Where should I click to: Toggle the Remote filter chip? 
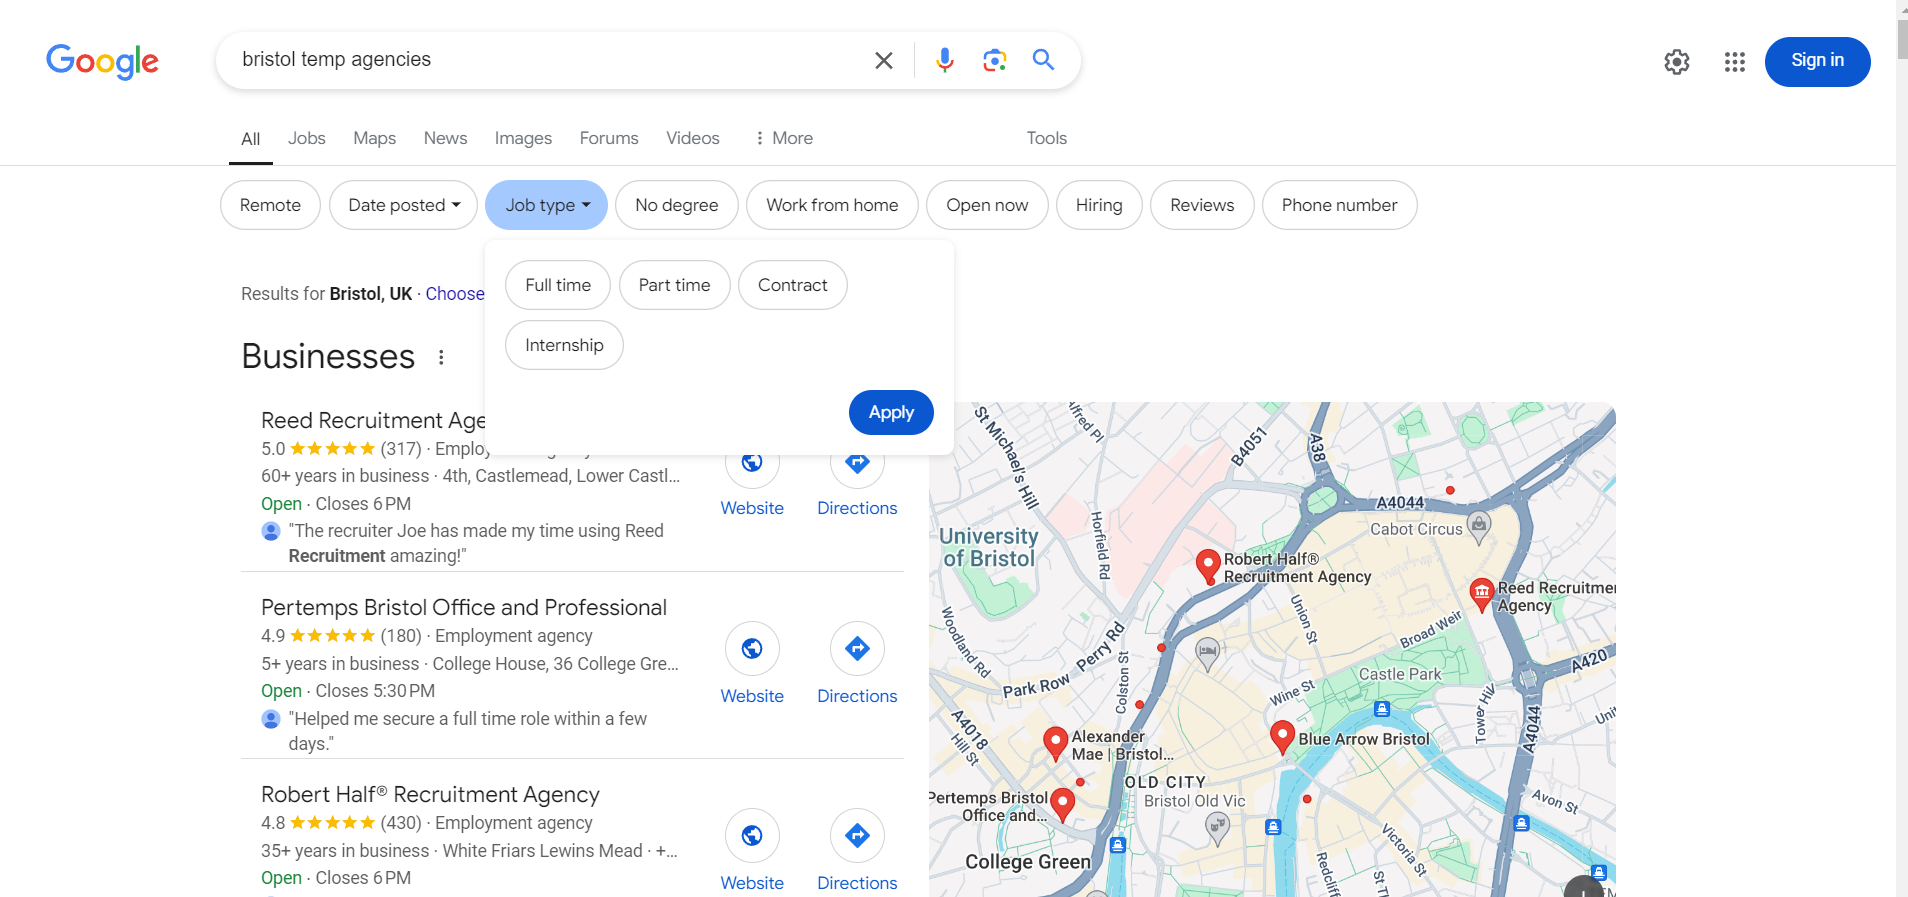270,205
